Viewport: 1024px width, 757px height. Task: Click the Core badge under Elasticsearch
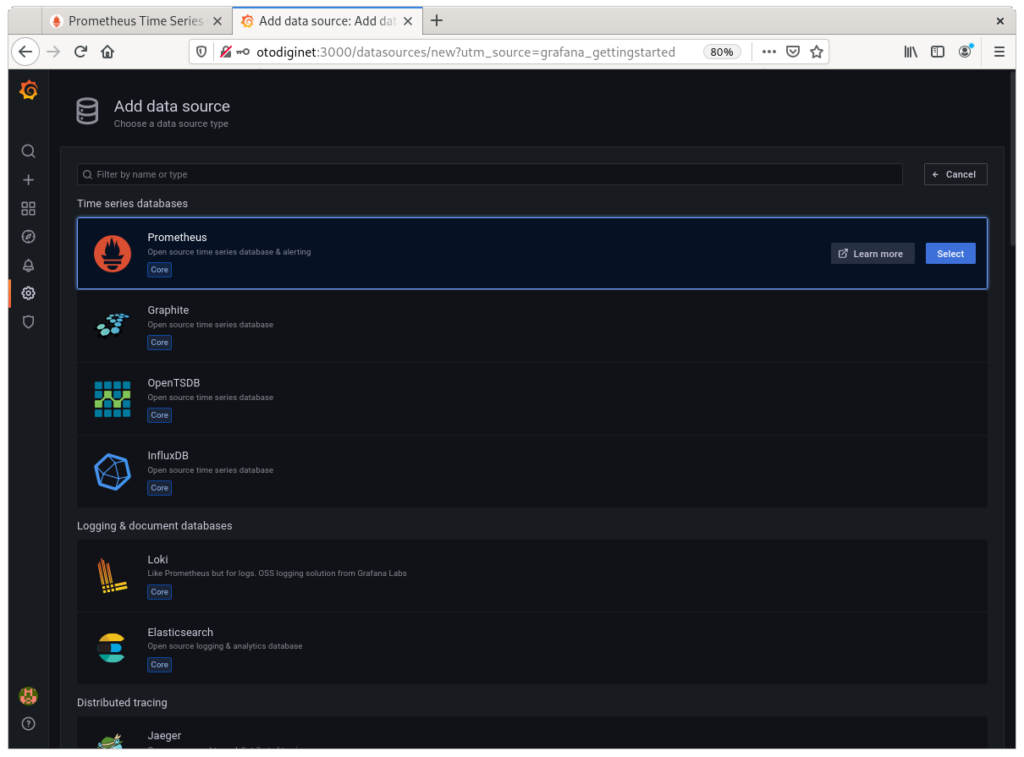click(159, 665)
